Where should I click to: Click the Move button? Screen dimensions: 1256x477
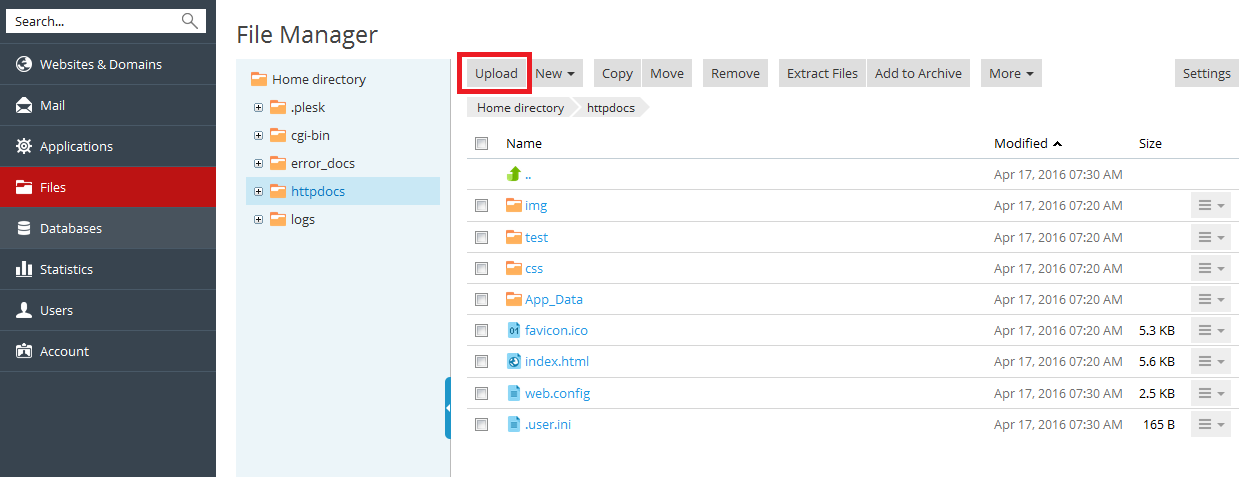pyautogui.click(x=667, y=73)
